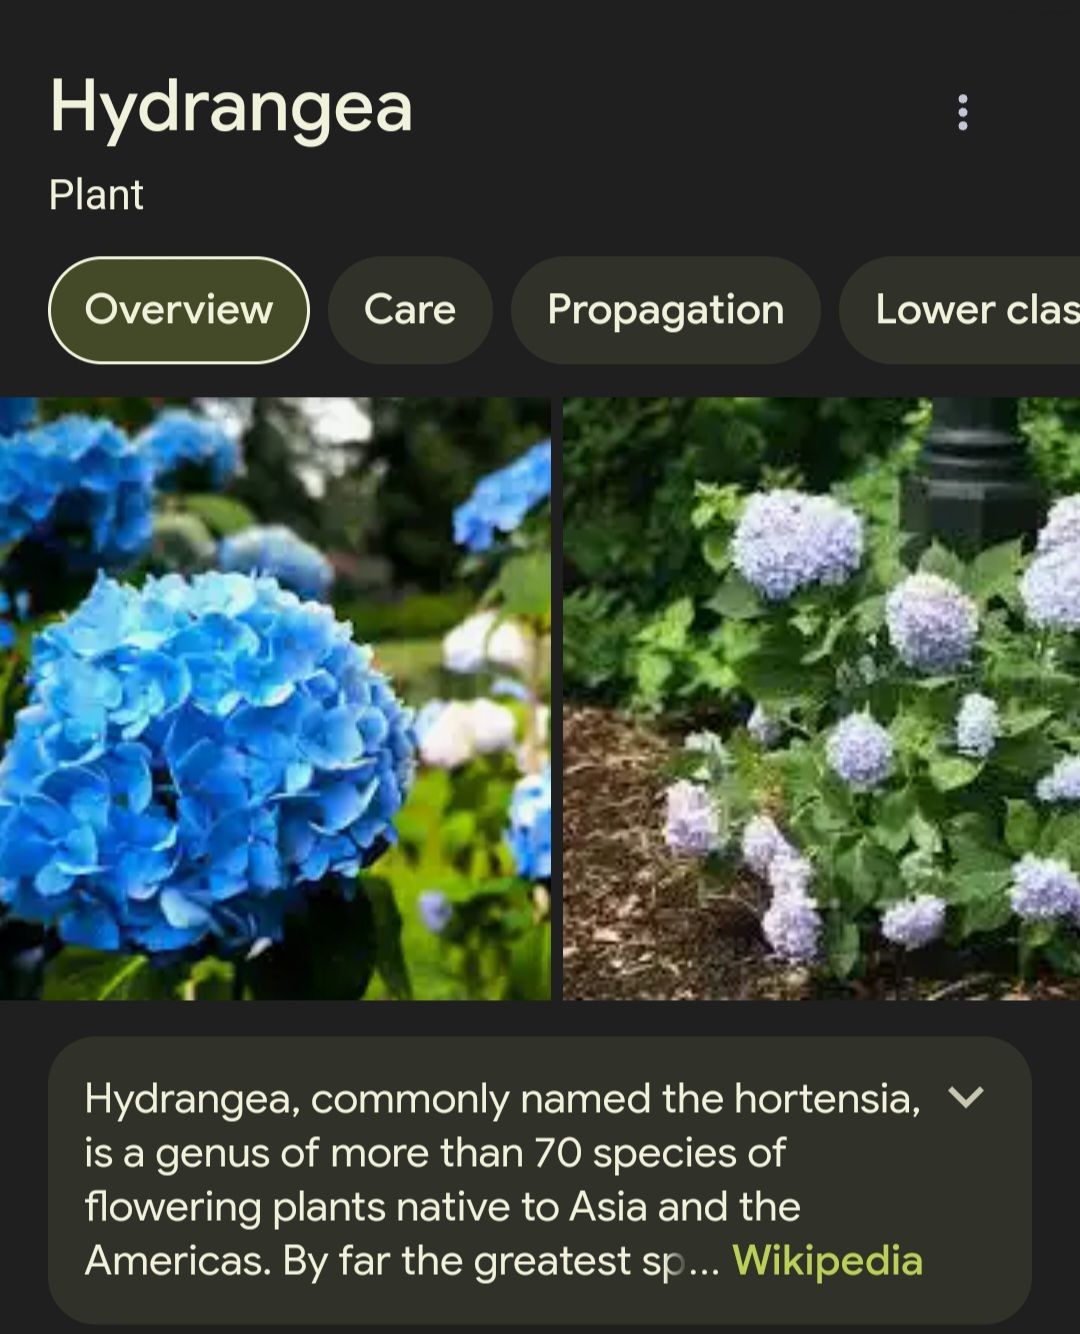Select the Overview tab
The width and height of the screenshot is (1080, 1334).
(179, 310)
